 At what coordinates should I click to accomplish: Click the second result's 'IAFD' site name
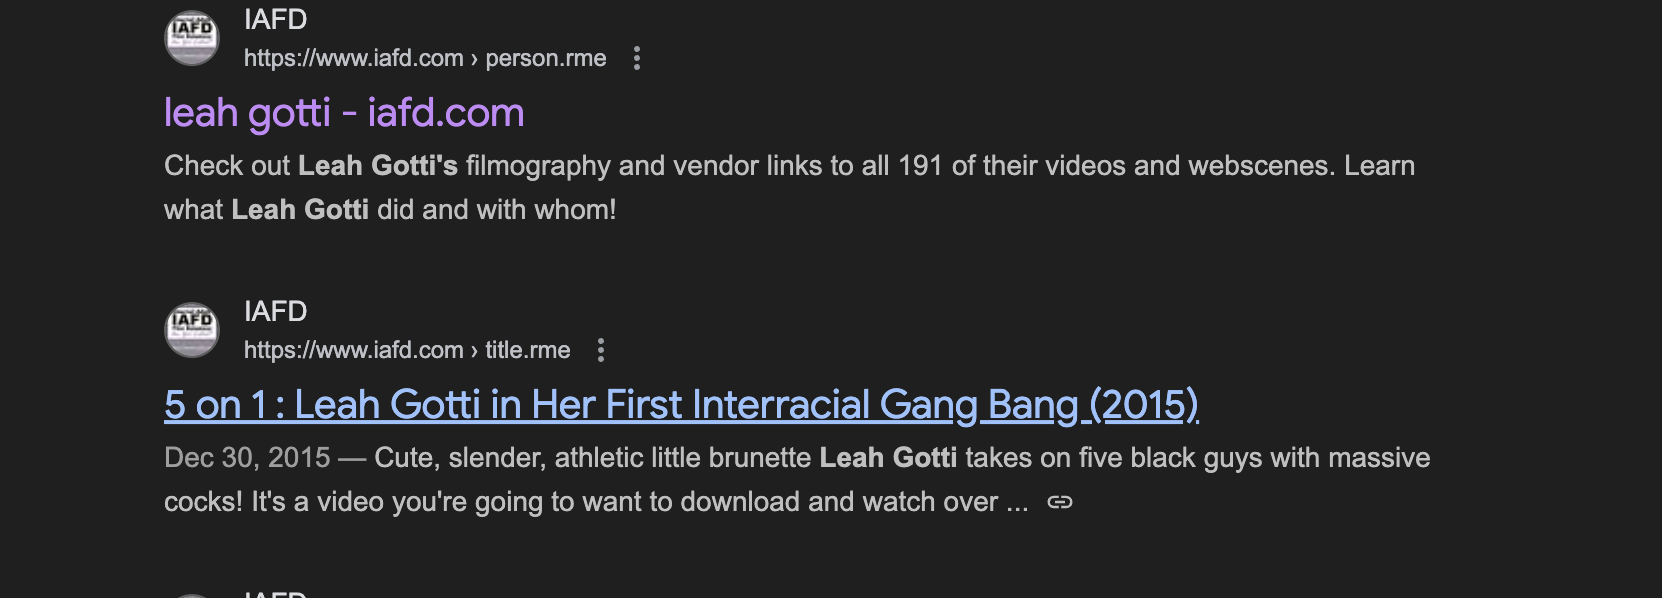tap(275, 312)
